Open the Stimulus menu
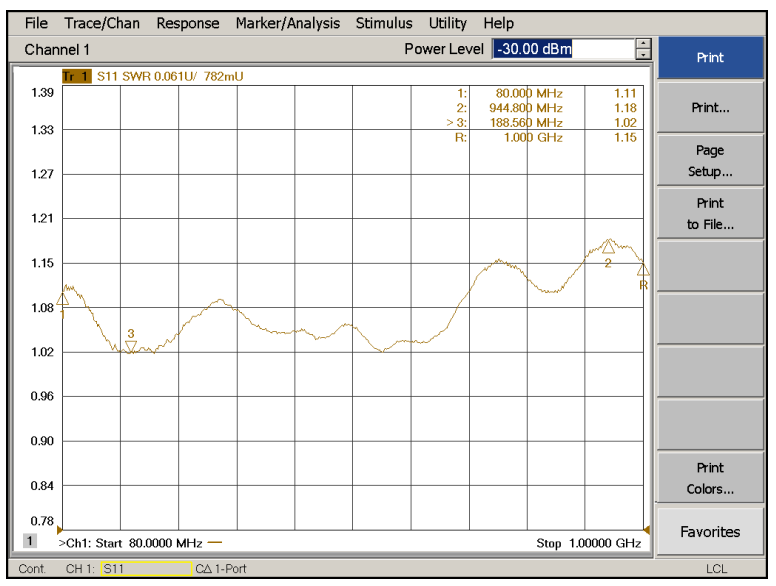The width and height of the screenshot is (776, 586). (x=384, y=23)
